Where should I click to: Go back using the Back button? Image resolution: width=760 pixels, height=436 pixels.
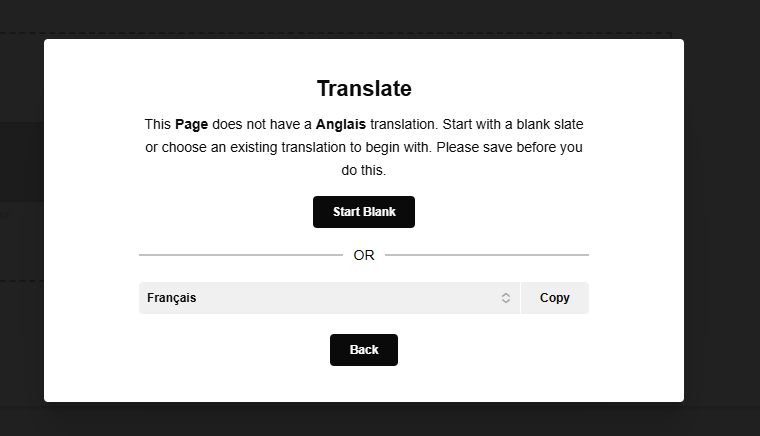click(364, 350)
